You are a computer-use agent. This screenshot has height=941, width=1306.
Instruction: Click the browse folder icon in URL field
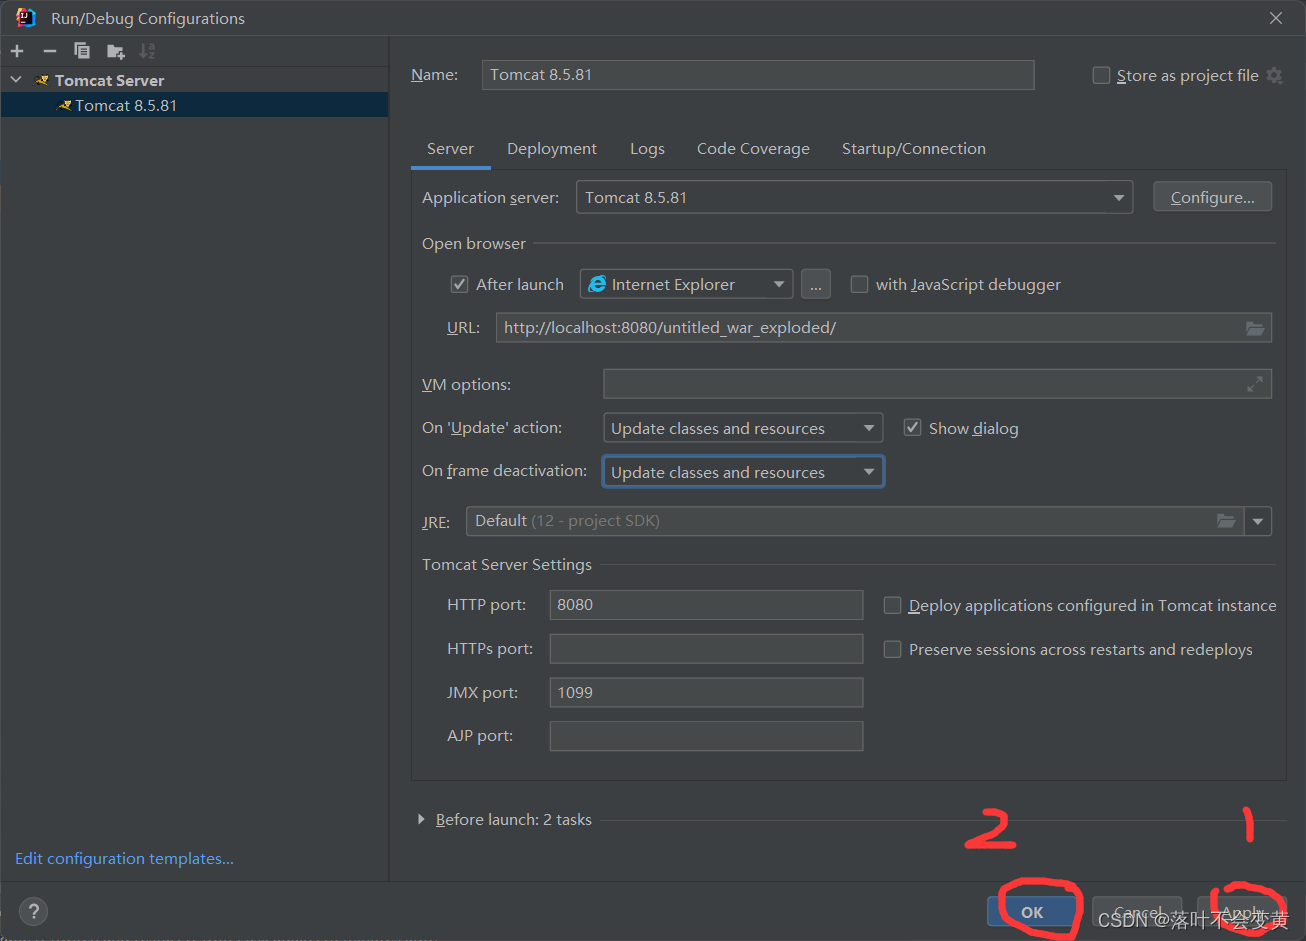(1255, 328)
